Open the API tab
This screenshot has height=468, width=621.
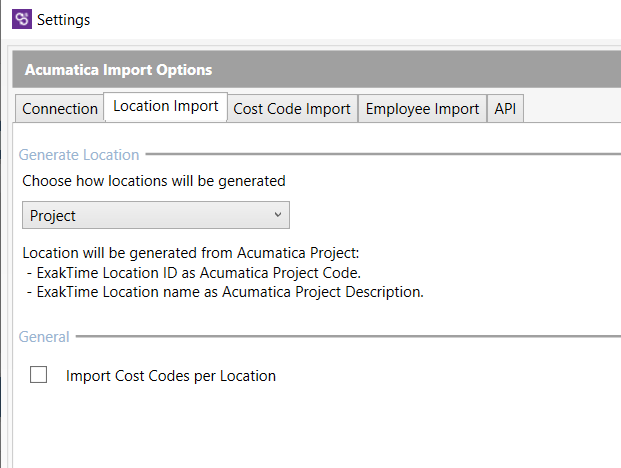coord(505,108)
